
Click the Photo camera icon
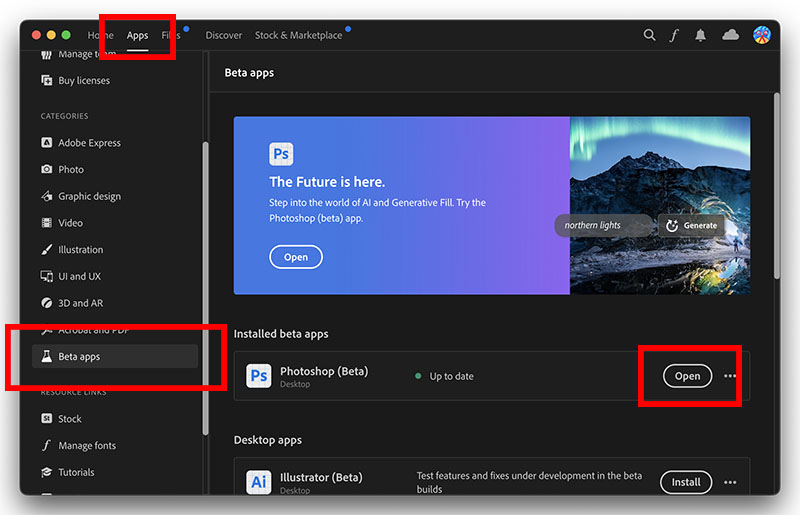pos(46,169)
